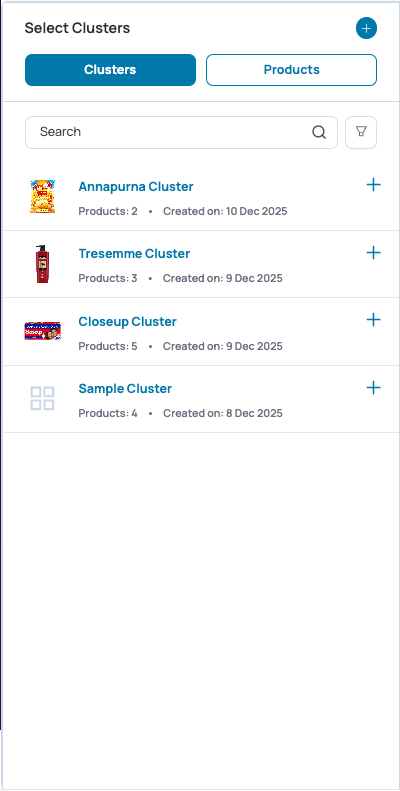Add Annapurna Cluster with its plus icon

373,185
